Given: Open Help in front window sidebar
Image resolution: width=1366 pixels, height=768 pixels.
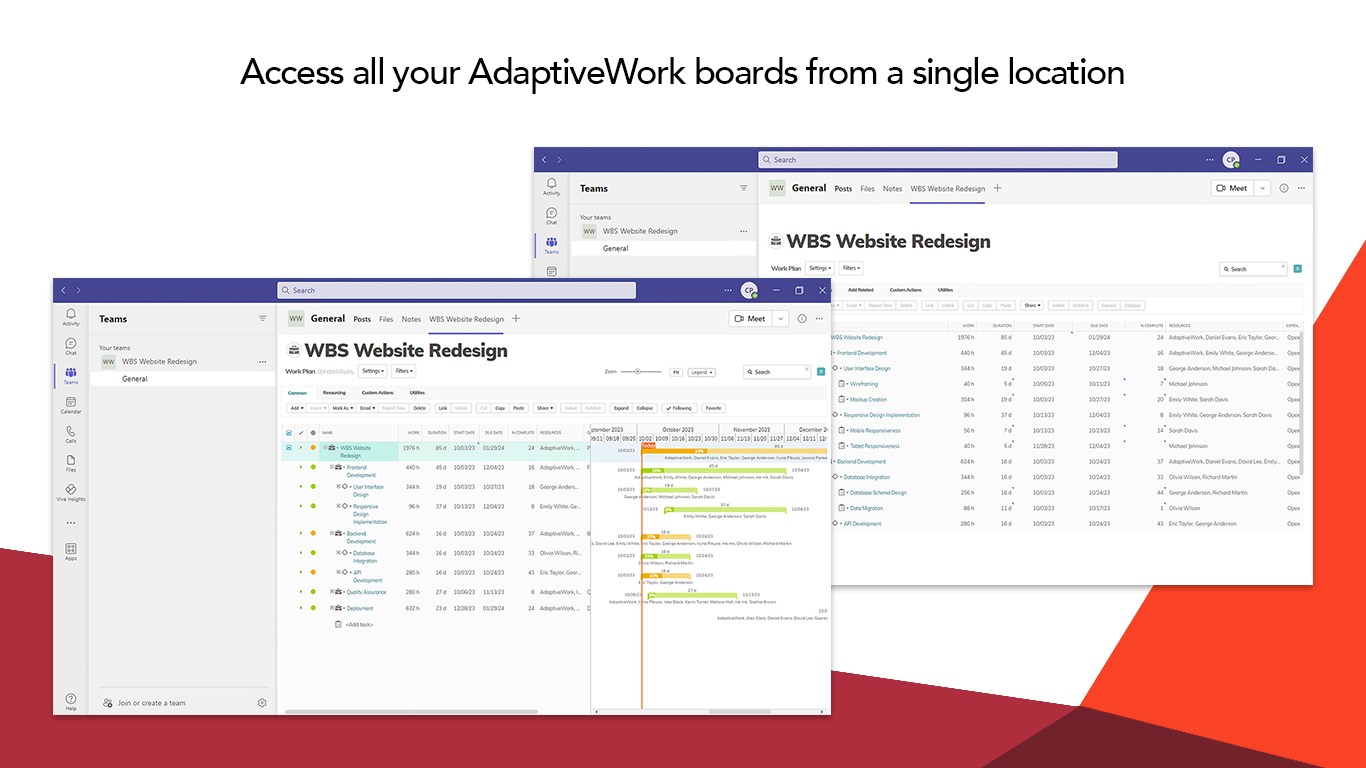Looking at the screenshot, I should point(71,702).
